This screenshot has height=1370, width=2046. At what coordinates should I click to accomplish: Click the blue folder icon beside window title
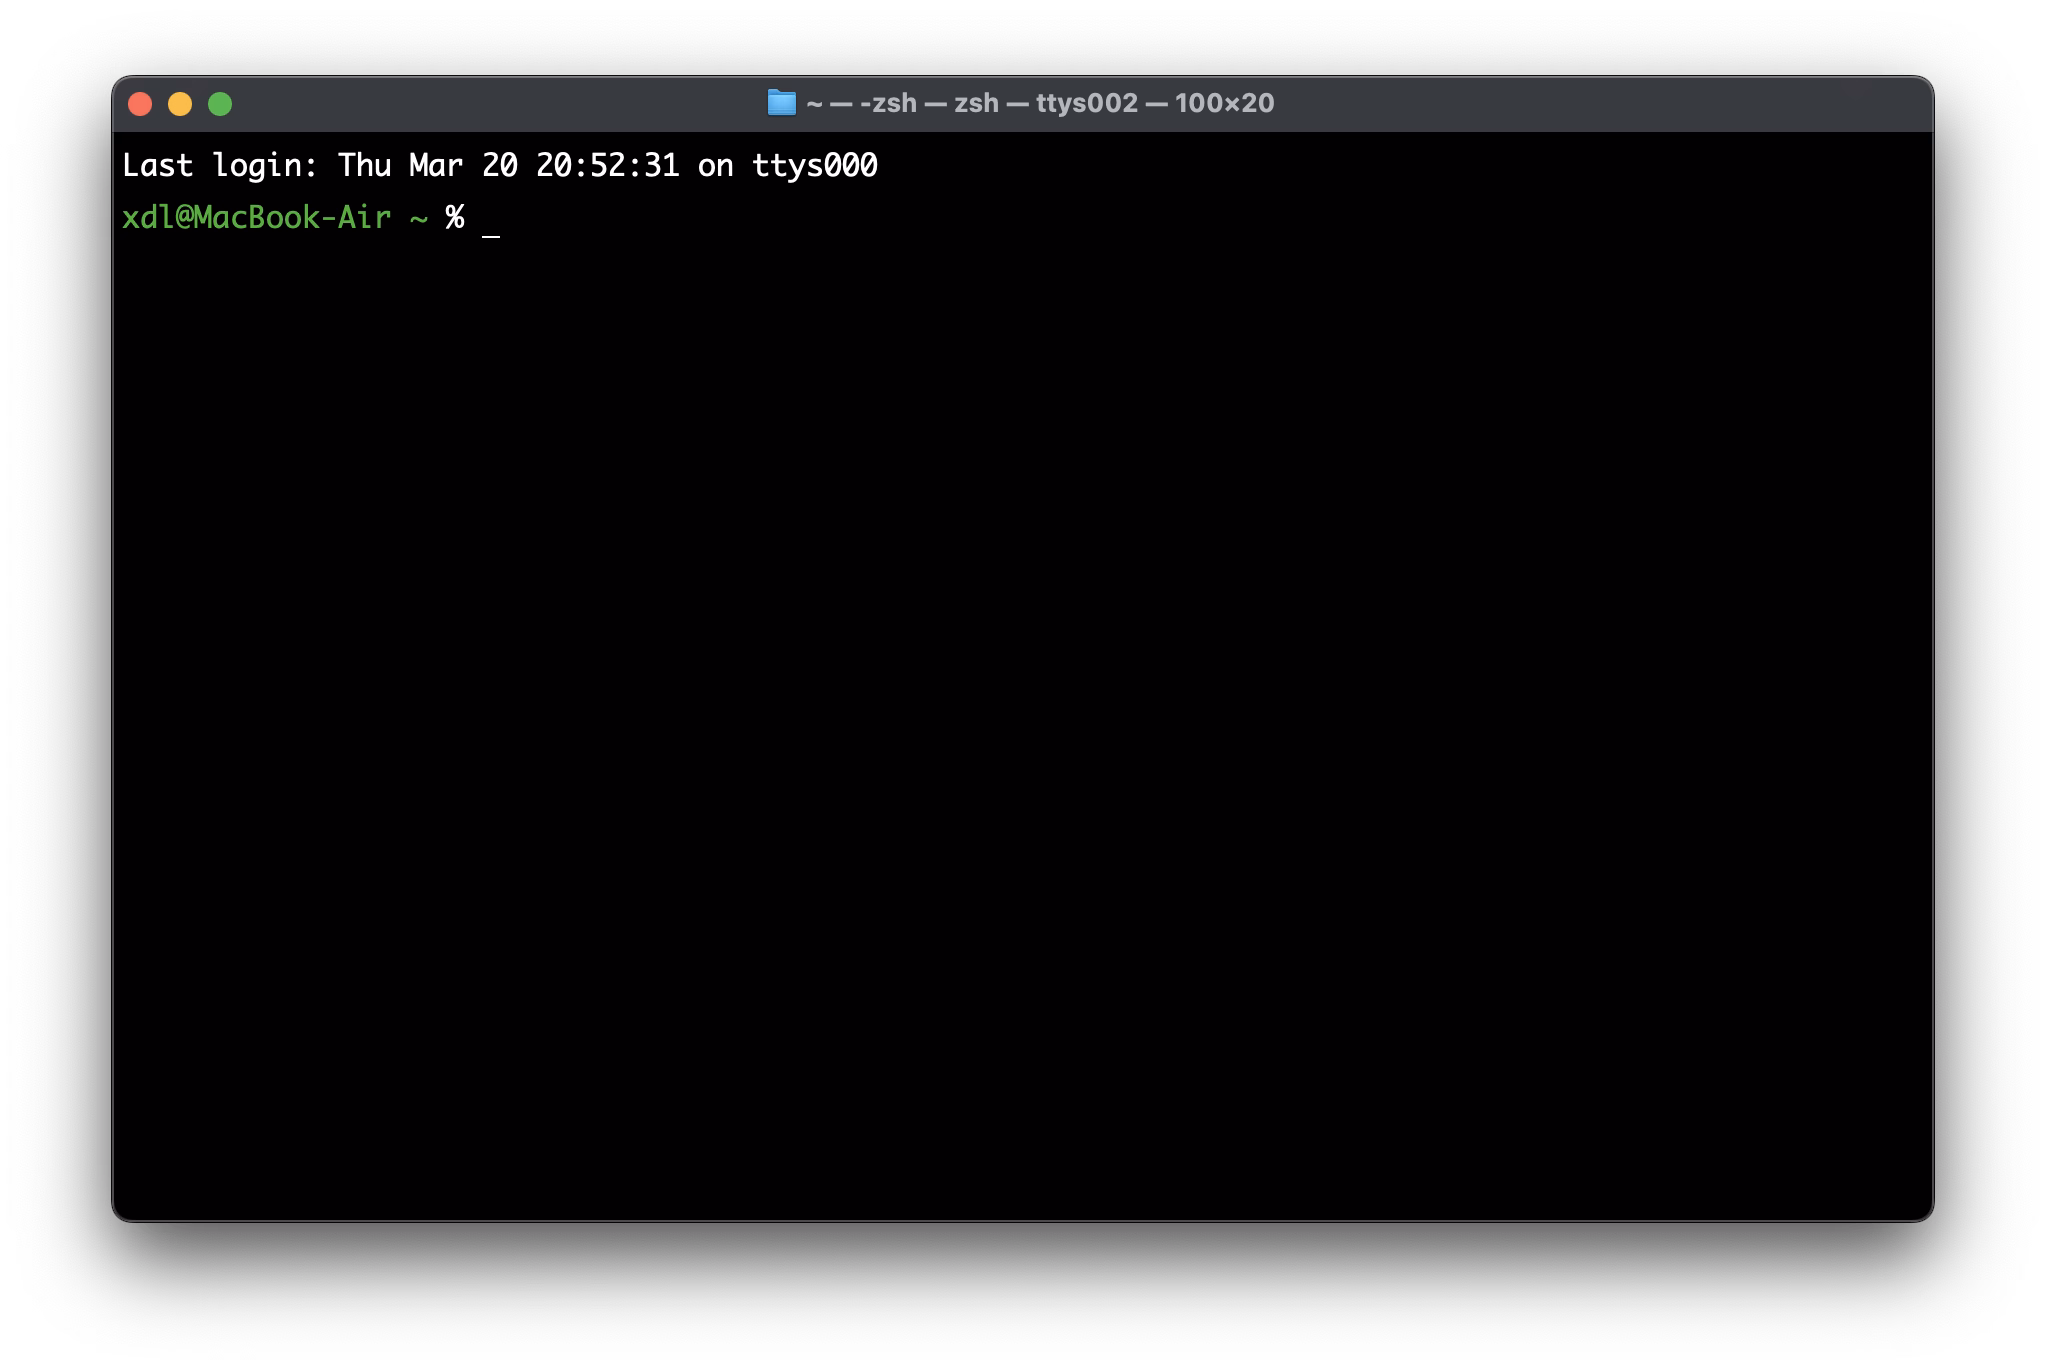coord(782,103)
